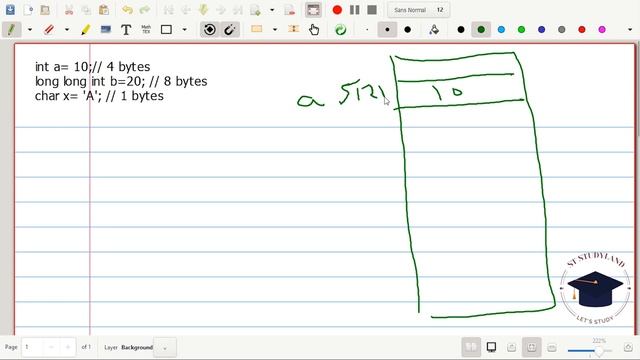Image resolution: width=640 pixels, height=360 pixels.
Task: Click the zoom slider handle
Action: click(x=599, y=351)
